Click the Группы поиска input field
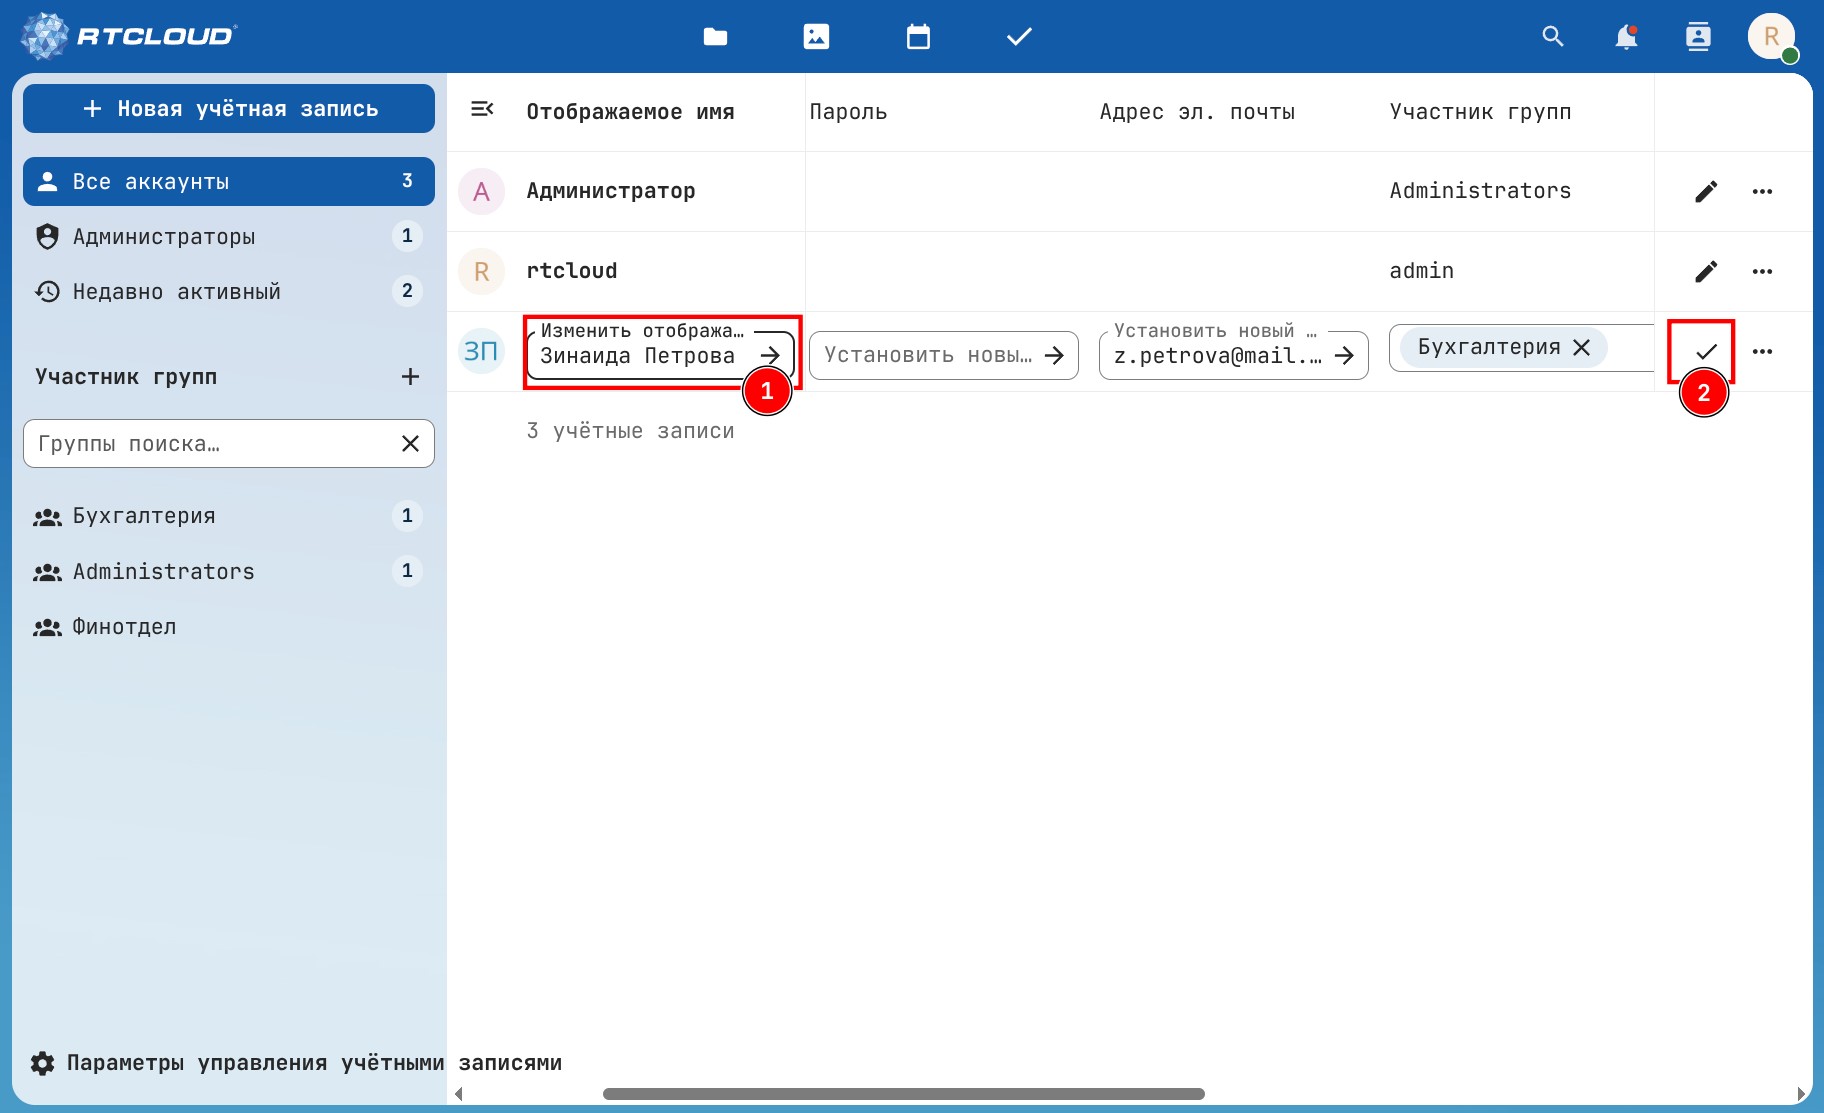1824x1113 pixels. point(210,444)
